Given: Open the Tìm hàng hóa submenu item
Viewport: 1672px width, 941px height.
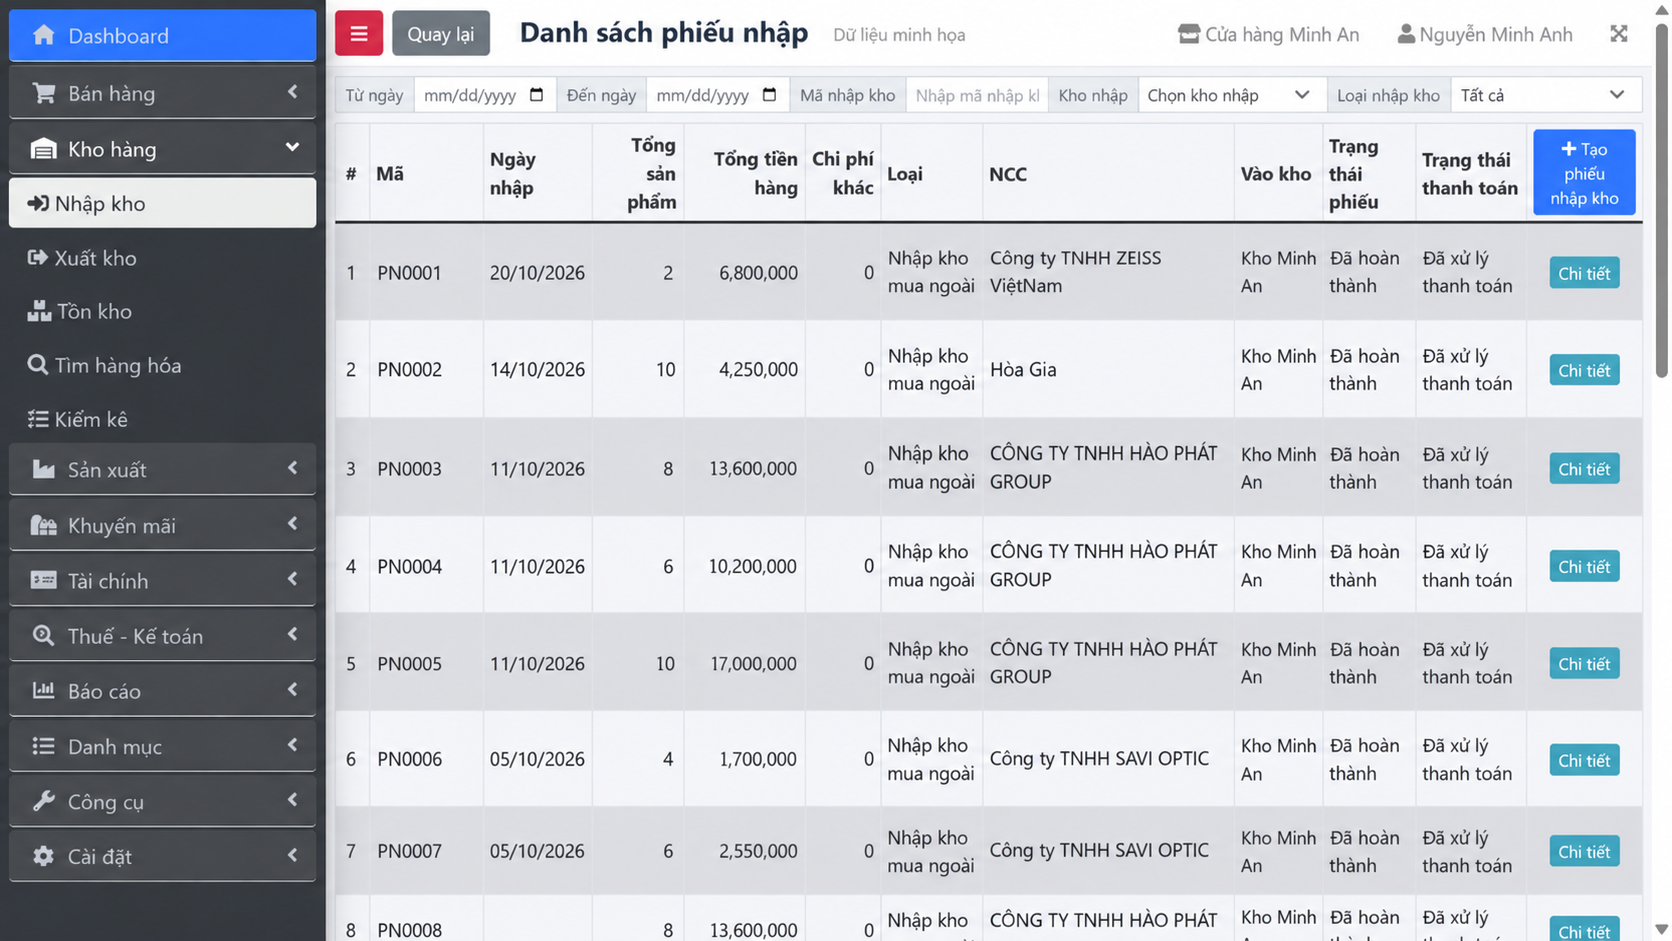Looking at the screenshot, I should pos(163,365).
